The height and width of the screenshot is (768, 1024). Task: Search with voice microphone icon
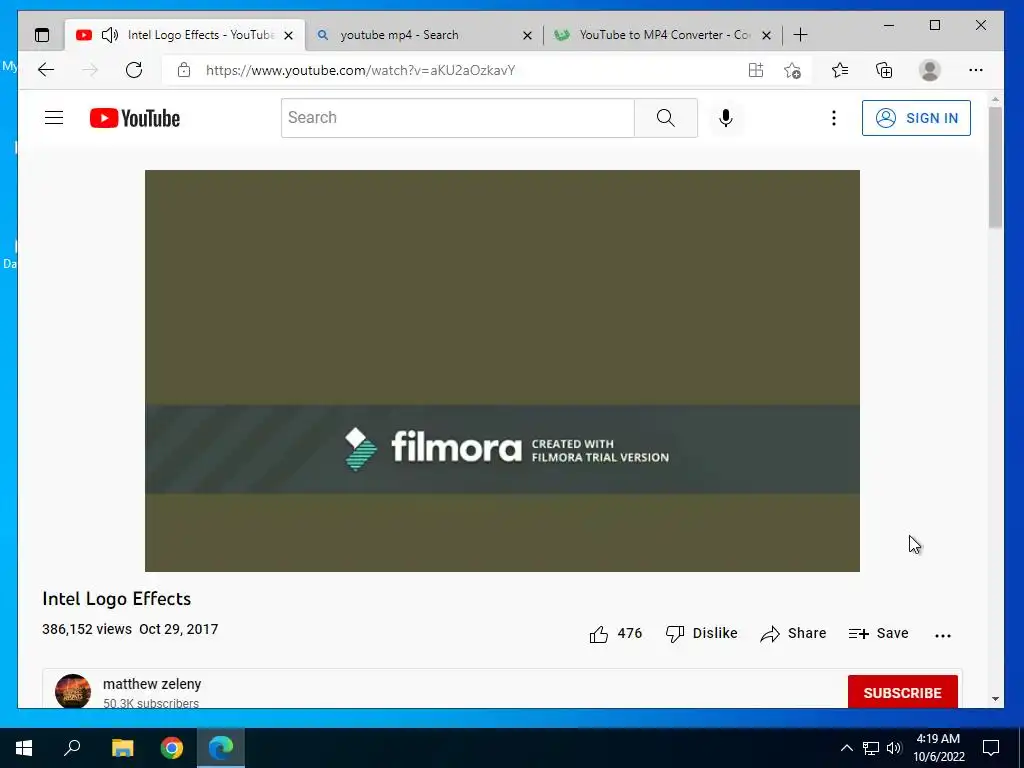coord(726,118)
